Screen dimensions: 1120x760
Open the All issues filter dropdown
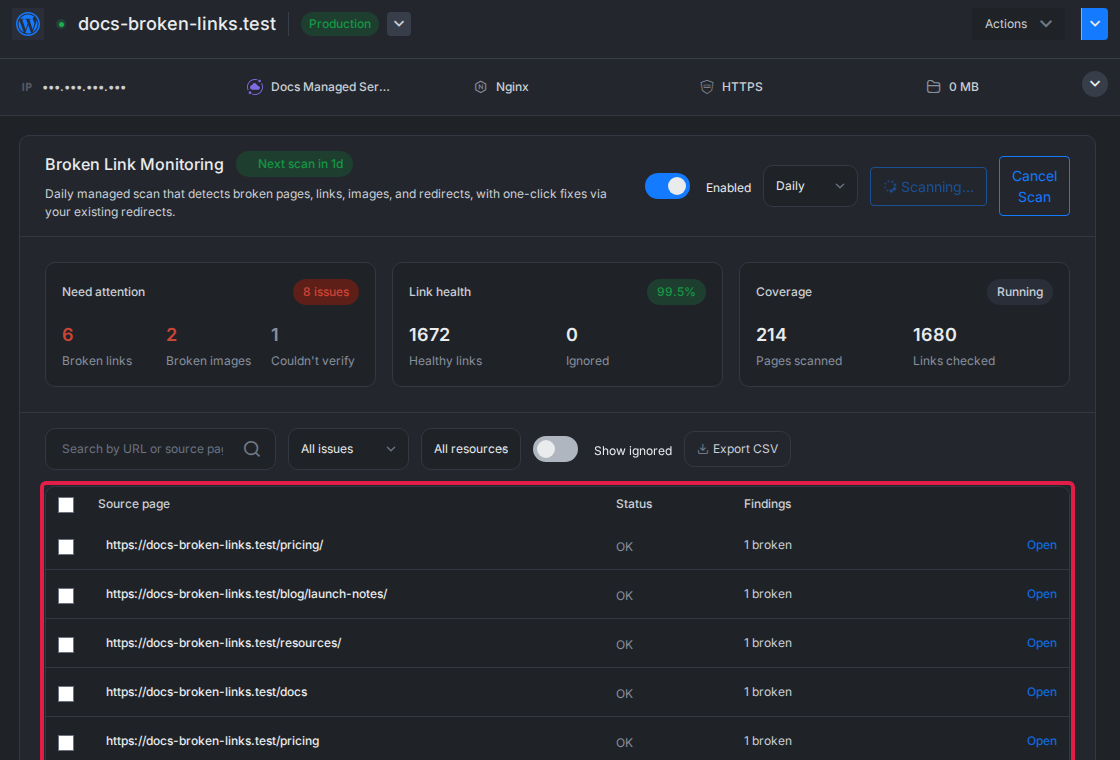349,449
